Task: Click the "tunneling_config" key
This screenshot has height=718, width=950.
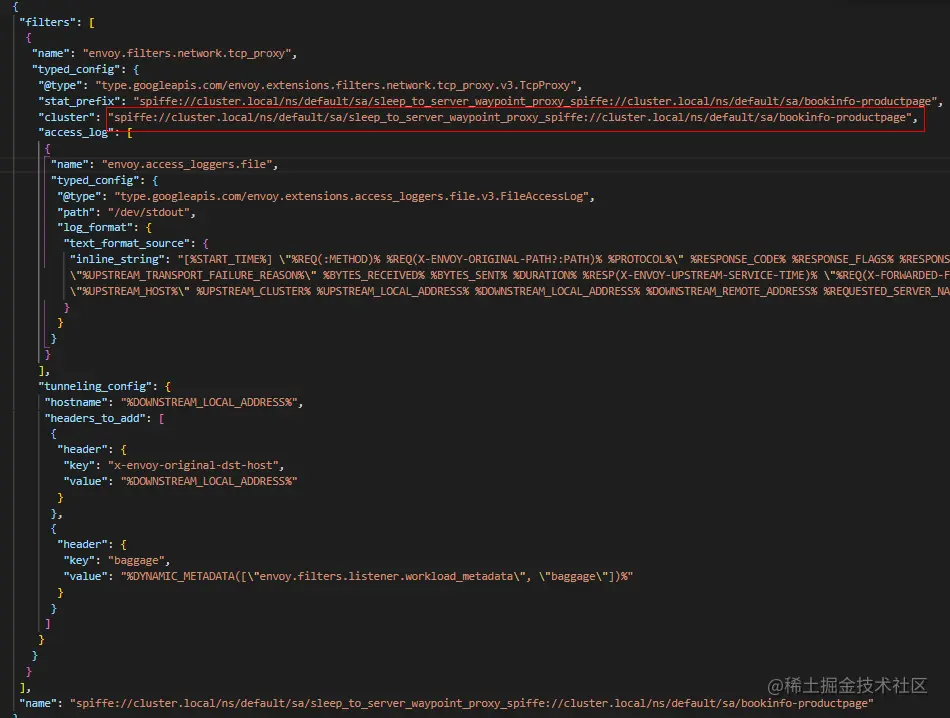Action: coord(95,386)
